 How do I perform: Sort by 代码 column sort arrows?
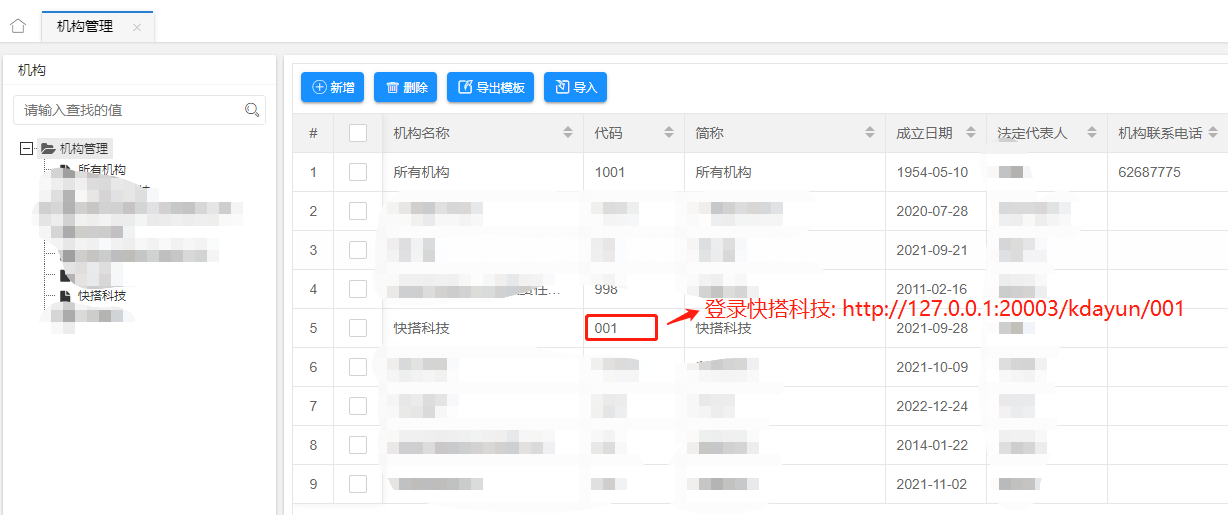click(x=669, y=133)
